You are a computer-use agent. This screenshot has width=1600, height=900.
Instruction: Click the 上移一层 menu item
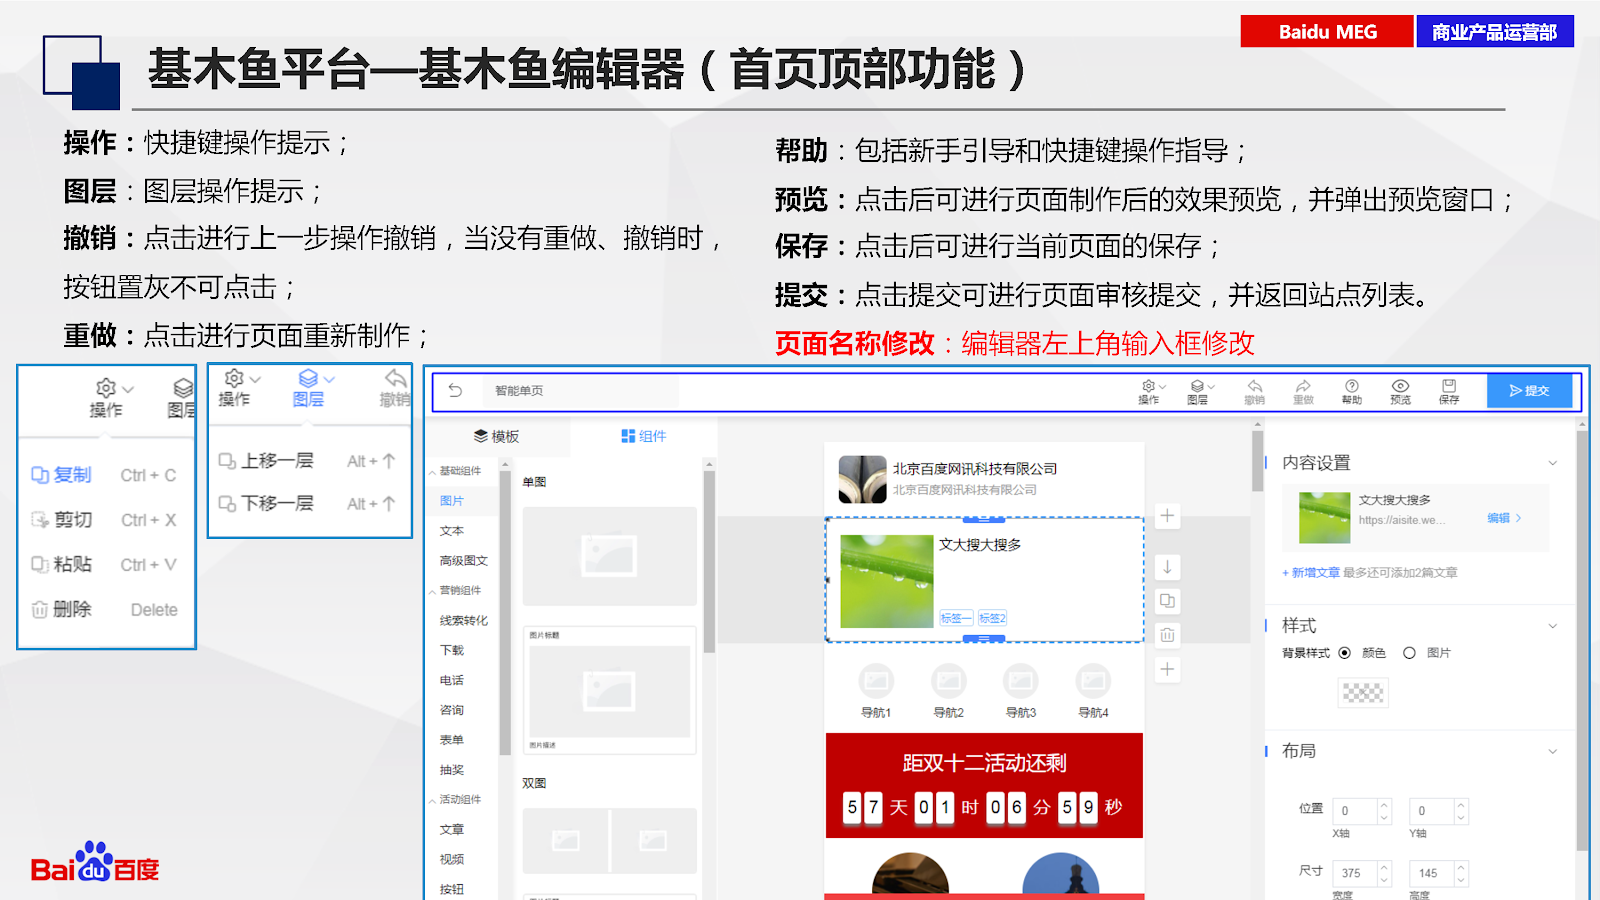click(308, 461)
